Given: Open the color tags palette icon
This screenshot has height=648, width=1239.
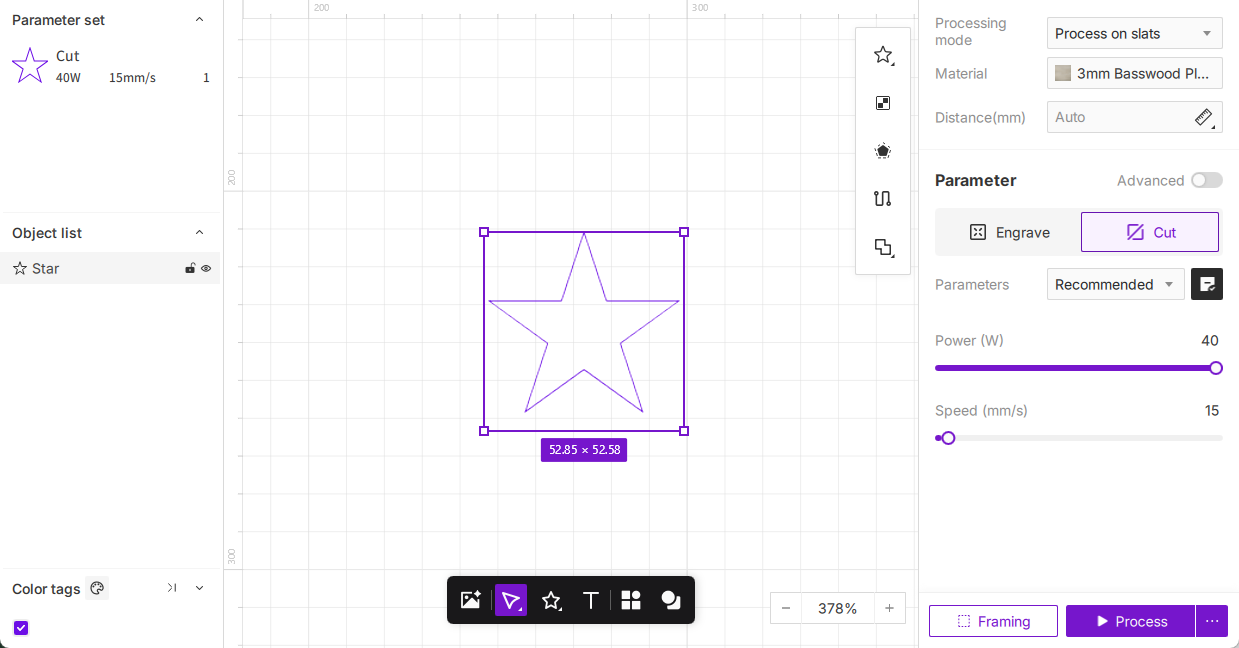Looking at the screenshot, I should [x=97, y=589].
